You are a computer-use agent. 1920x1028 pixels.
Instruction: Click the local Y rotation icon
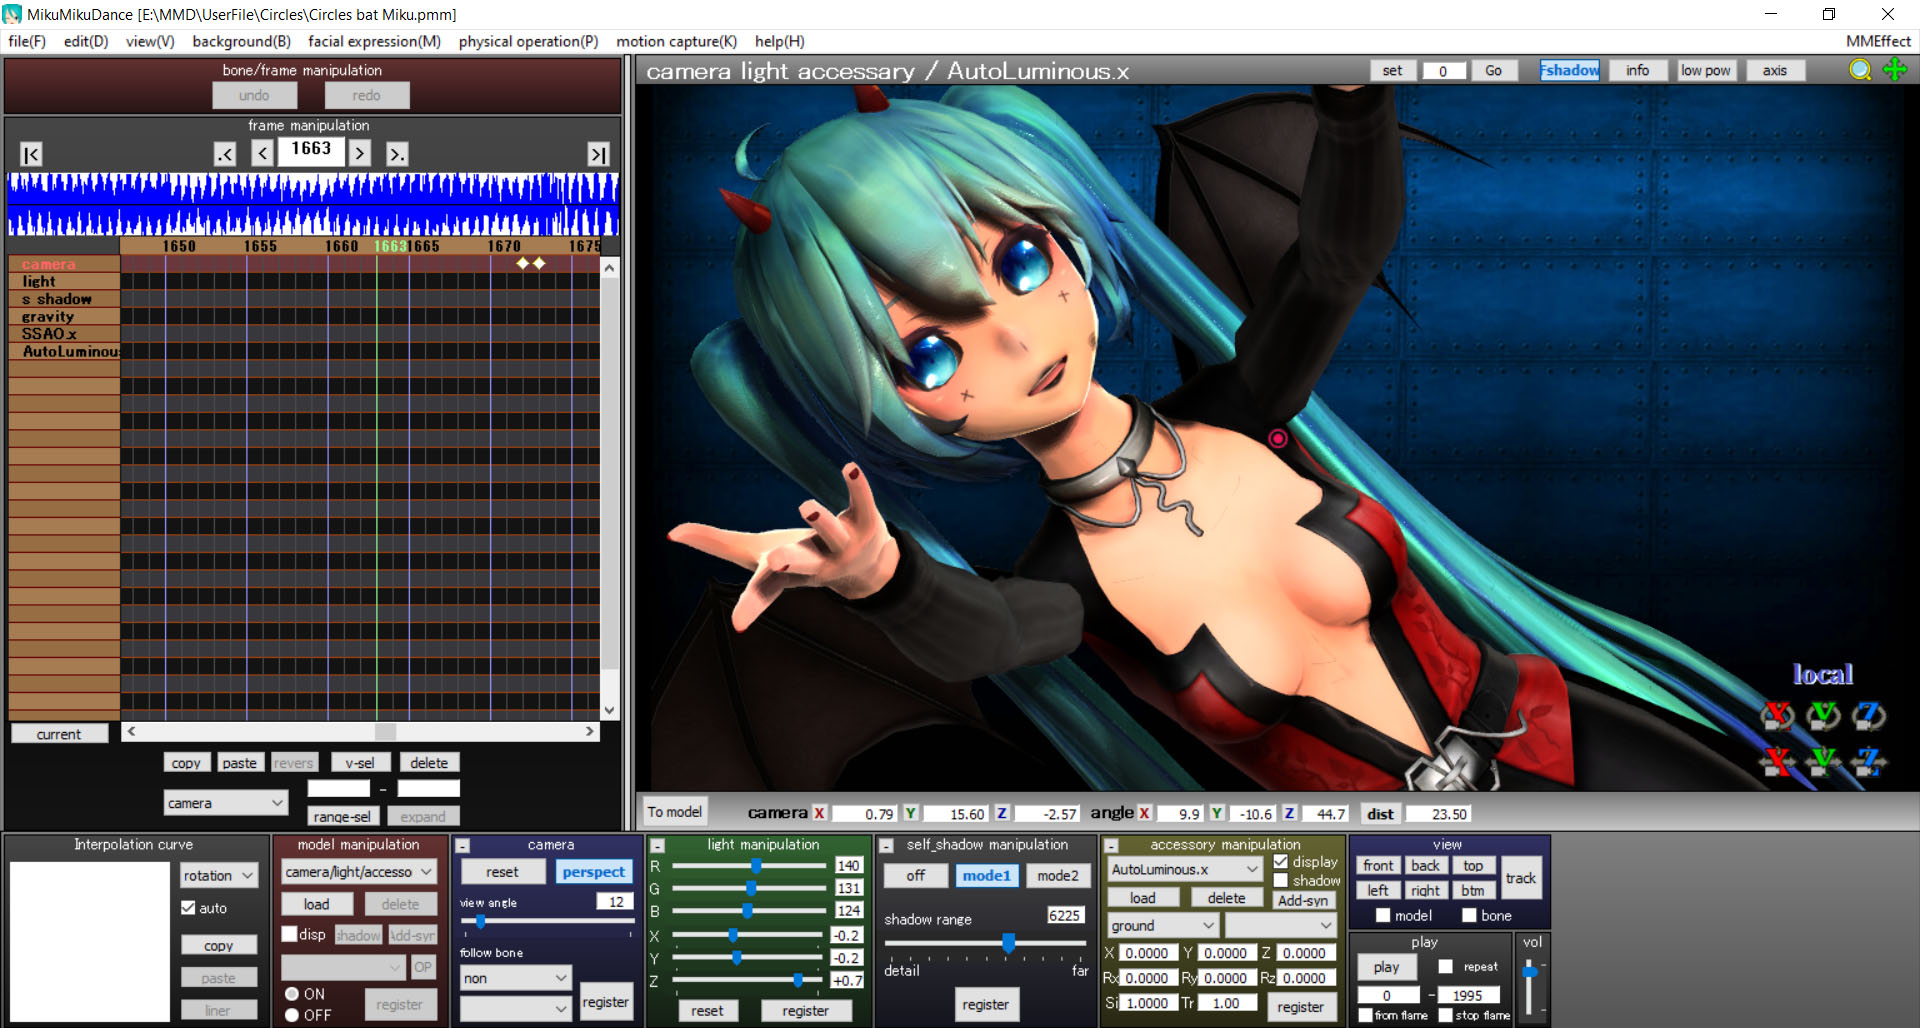click(x=1824, y=715)
